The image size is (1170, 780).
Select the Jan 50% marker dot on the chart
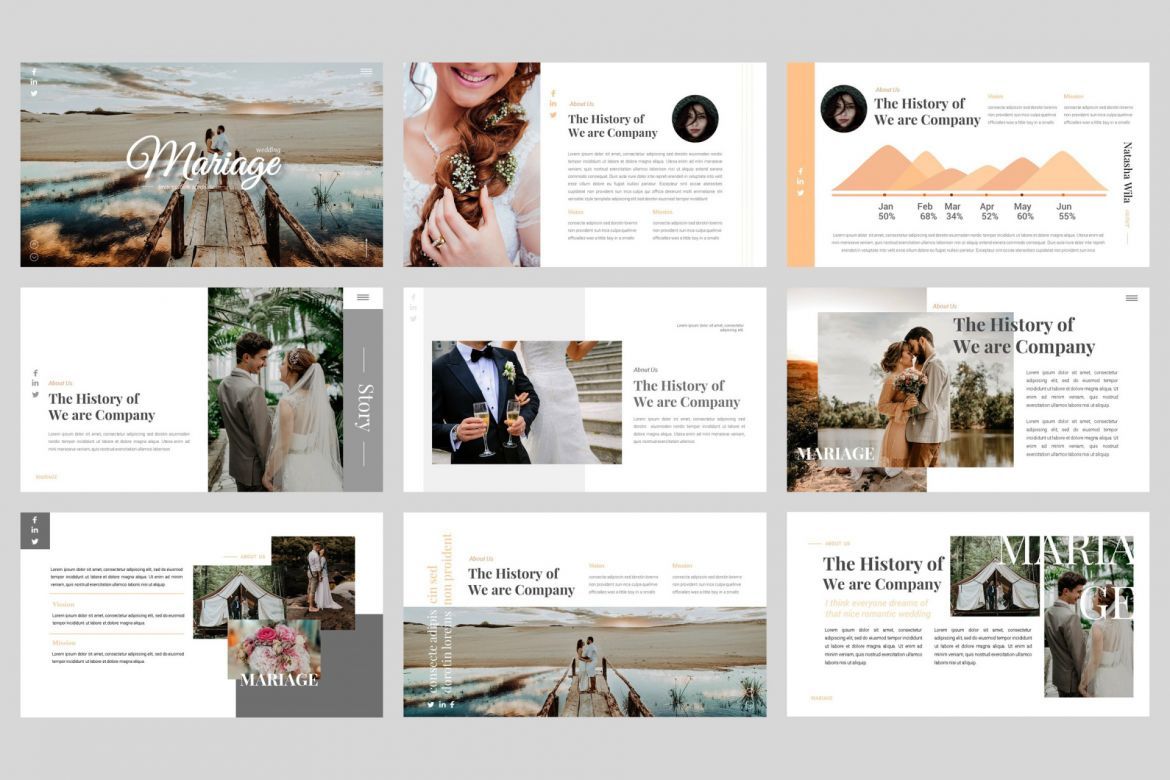tap(884, 194)
